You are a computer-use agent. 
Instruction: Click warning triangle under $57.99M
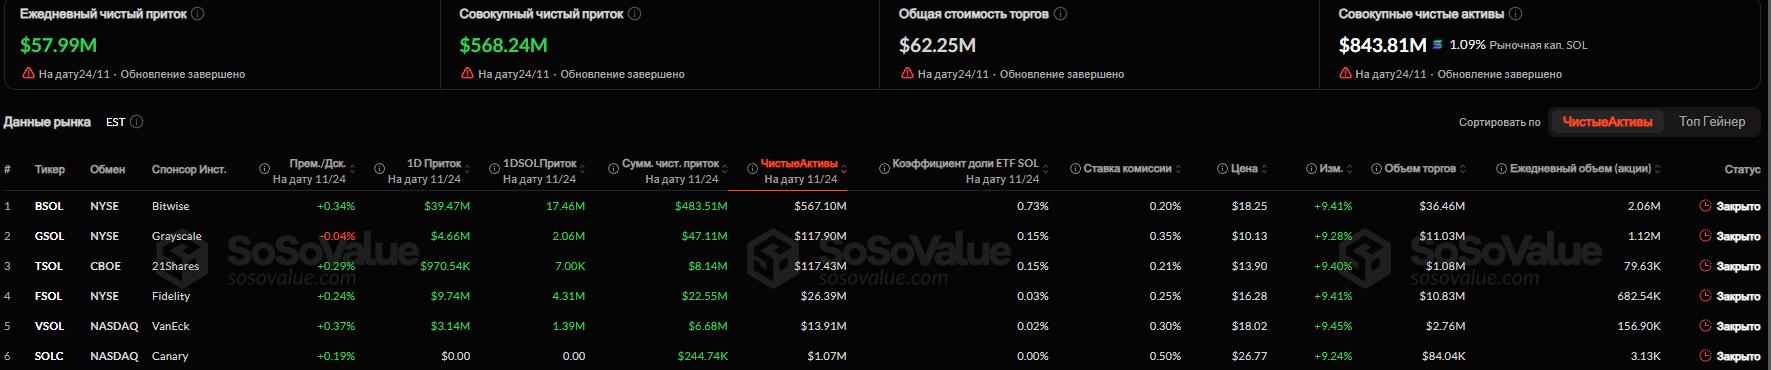(x=28, y=73)
